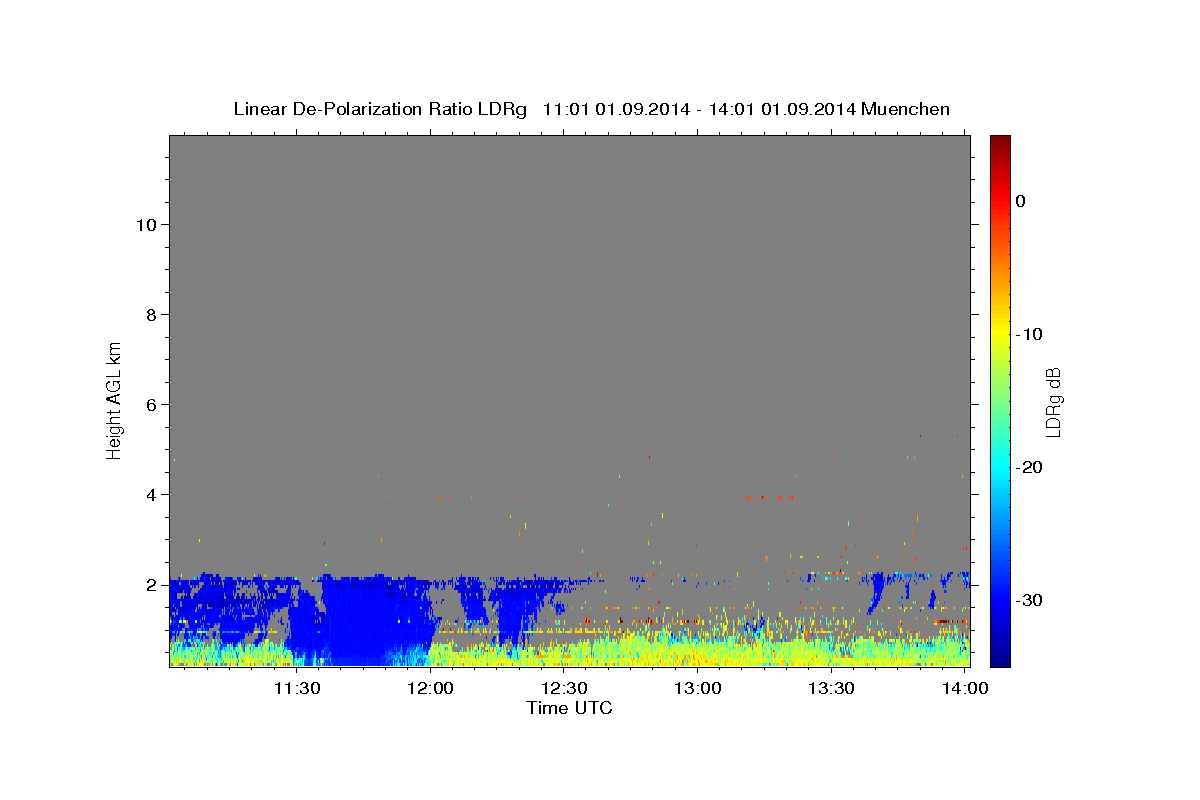Click the end date '14:01 01.09.2014' in the title
Screen dimensions: 1200x800
pos(781,109)
